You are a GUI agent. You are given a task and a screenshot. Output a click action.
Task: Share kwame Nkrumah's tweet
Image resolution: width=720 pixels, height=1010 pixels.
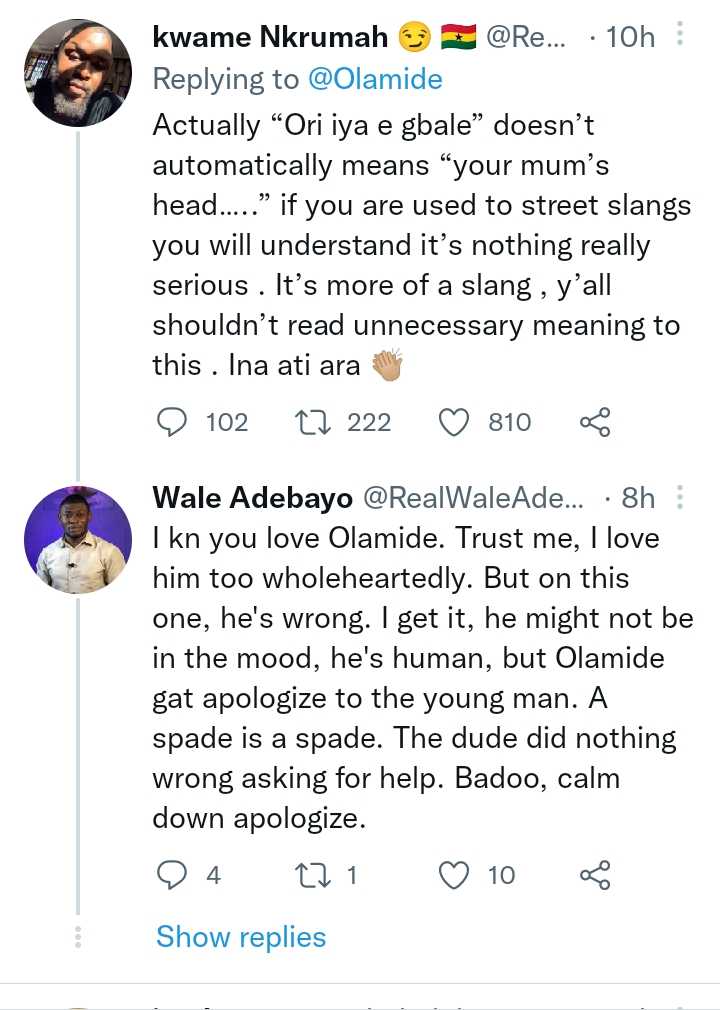click(x=595, y=423)
